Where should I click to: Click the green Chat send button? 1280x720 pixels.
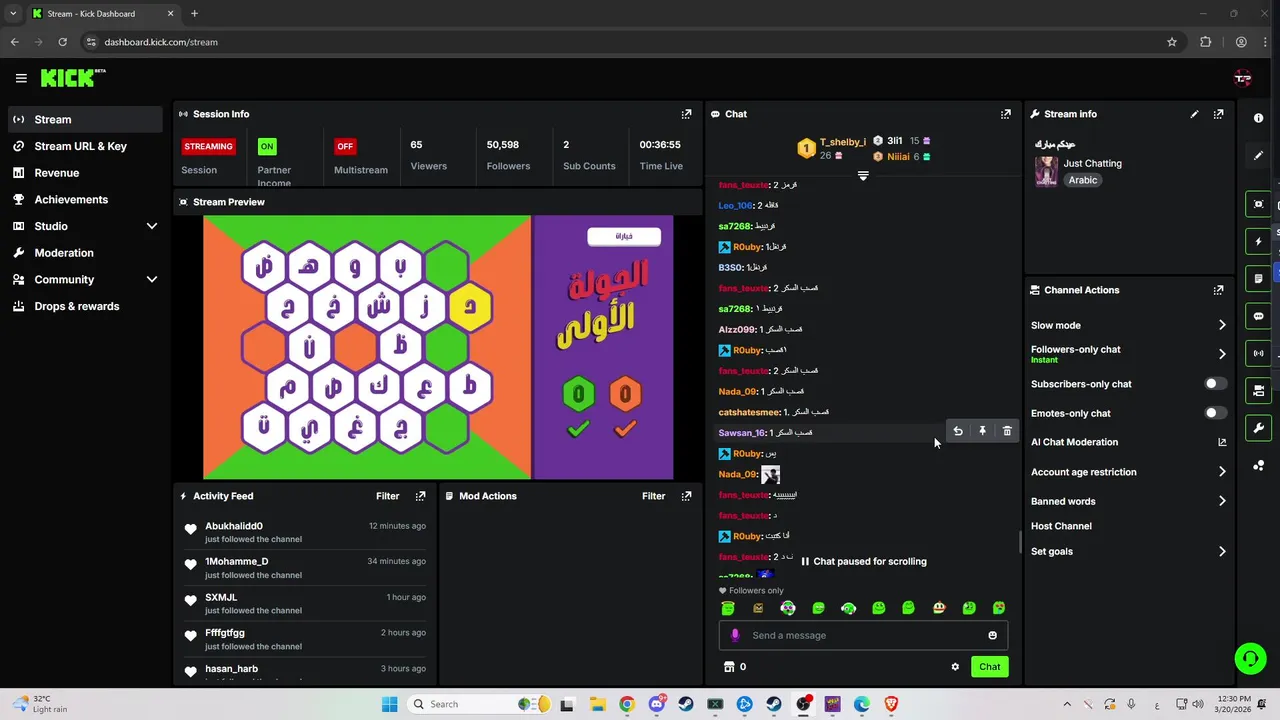(989, 667)
